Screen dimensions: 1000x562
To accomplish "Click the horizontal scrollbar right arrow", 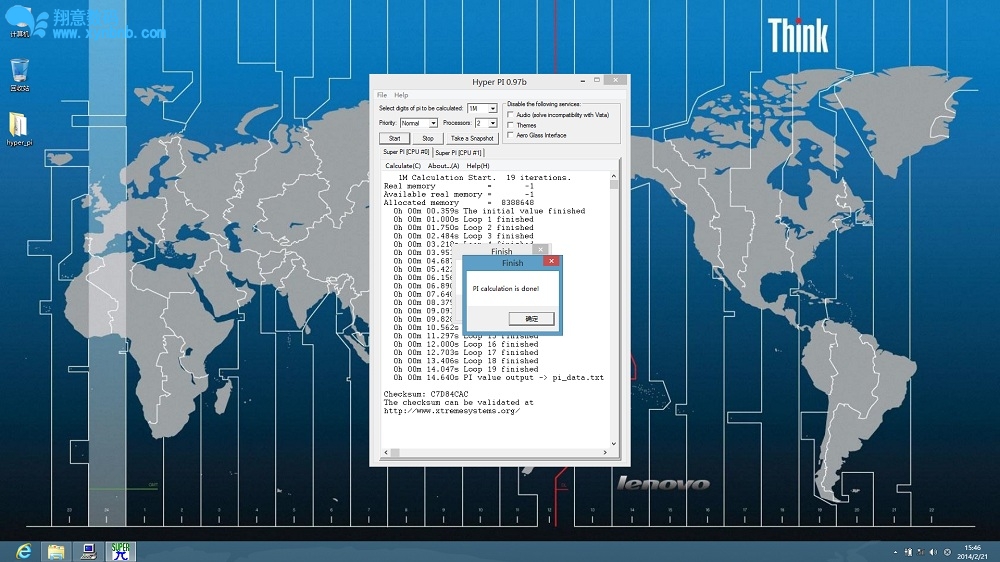I will point(605,452).
